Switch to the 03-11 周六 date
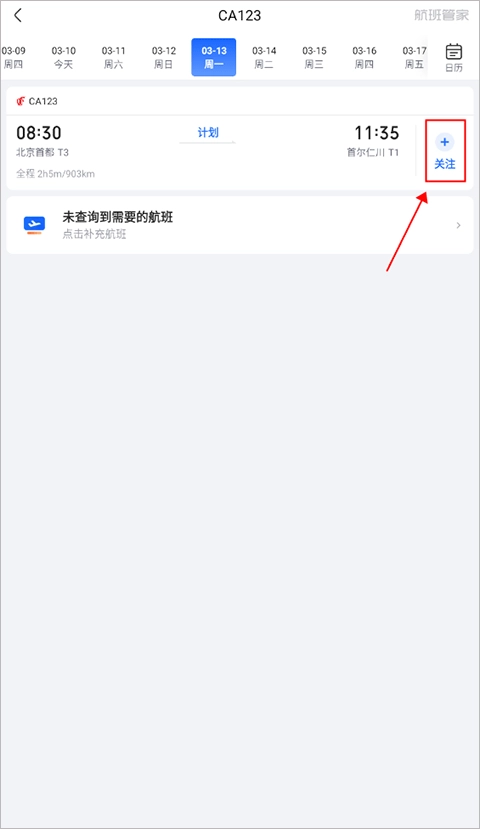The height and width of the screenshot is (829, 480). pyautogui.click(x=114, y=58)
